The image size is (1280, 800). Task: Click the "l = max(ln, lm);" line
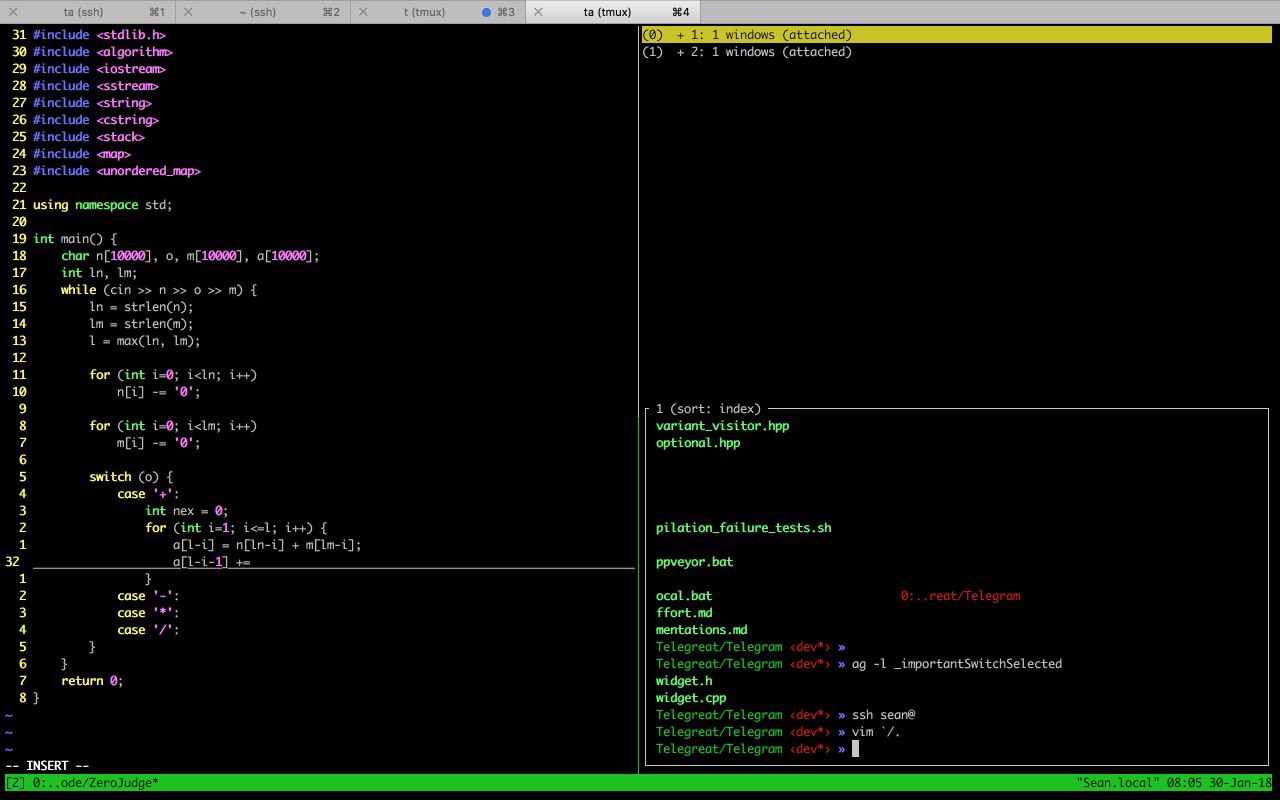[x=145, y=341]
